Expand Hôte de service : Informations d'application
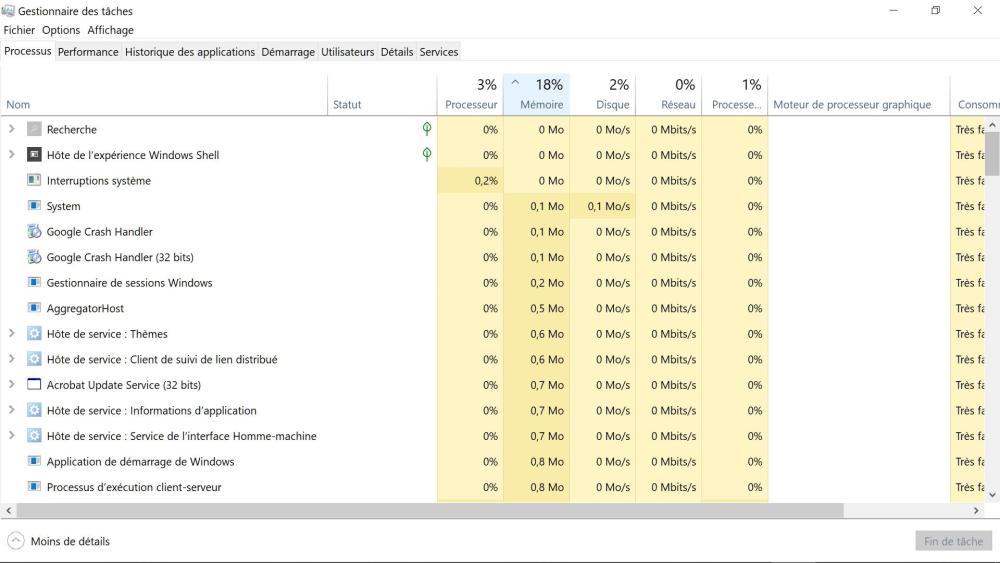The height and width of the screenshot is (563, 1000). (x=12, y=410)
